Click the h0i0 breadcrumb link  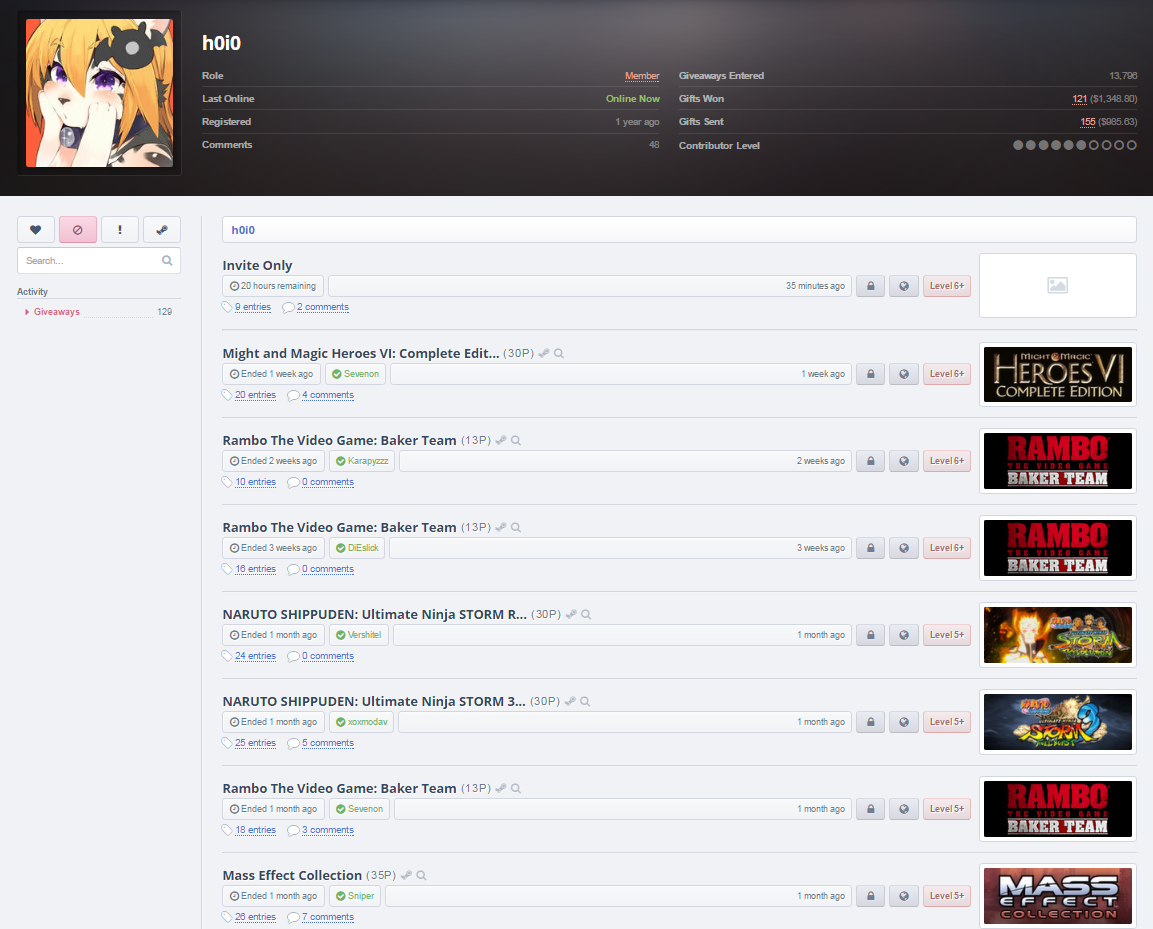tap(243, 230)
